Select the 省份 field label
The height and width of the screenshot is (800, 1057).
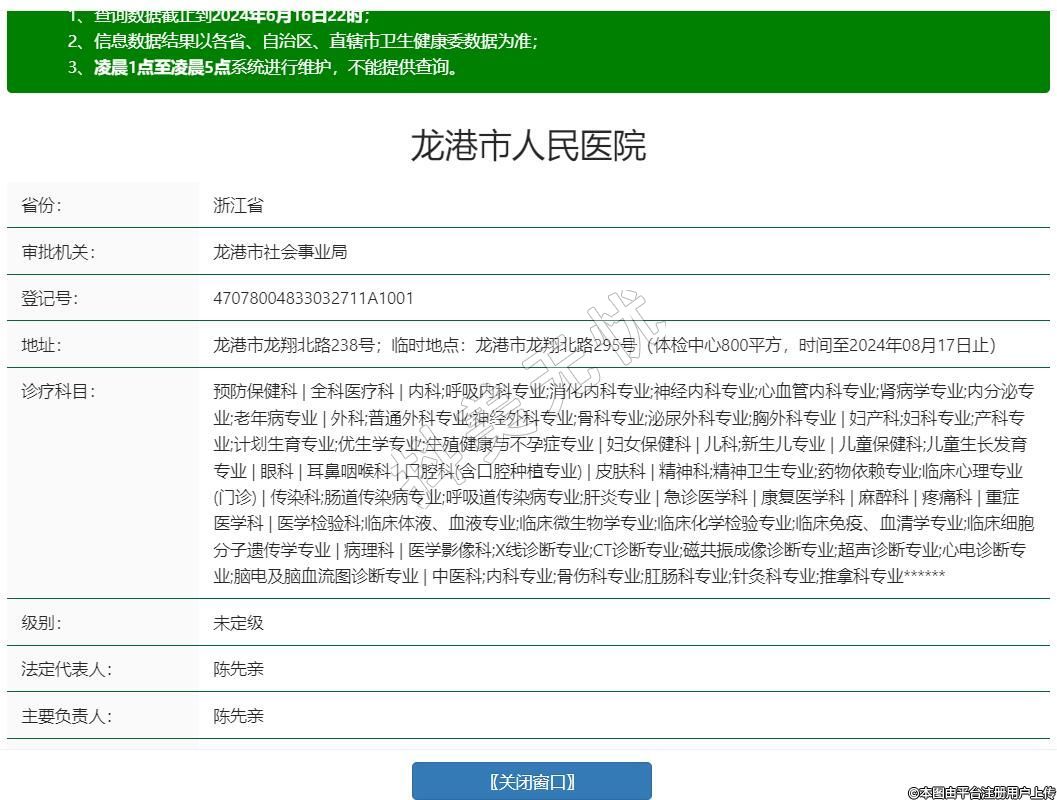(x=41, y=206)
